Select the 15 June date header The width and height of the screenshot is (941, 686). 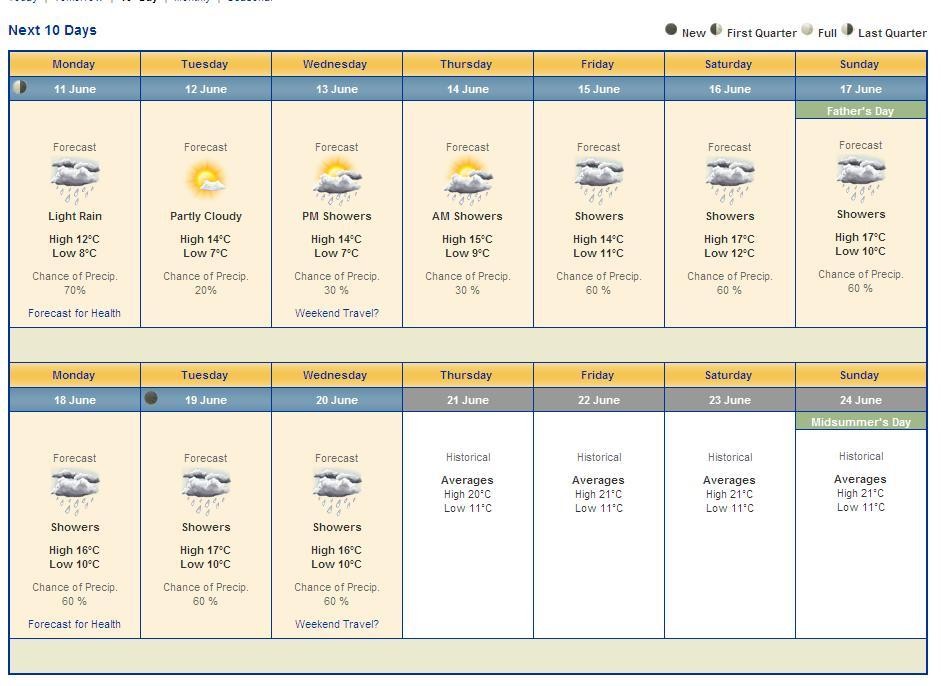pos(599,89)
